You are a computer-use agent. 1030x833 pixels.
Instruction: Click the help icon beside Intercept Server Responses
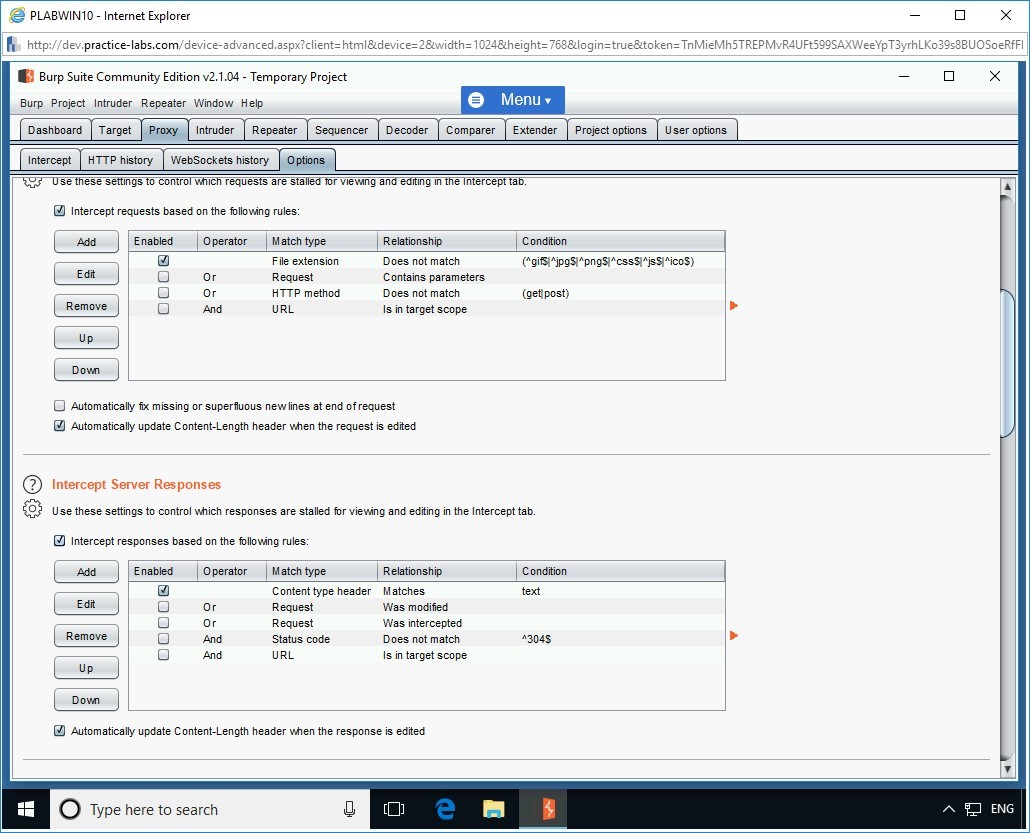pyautogui.click(x=31, y=484)
